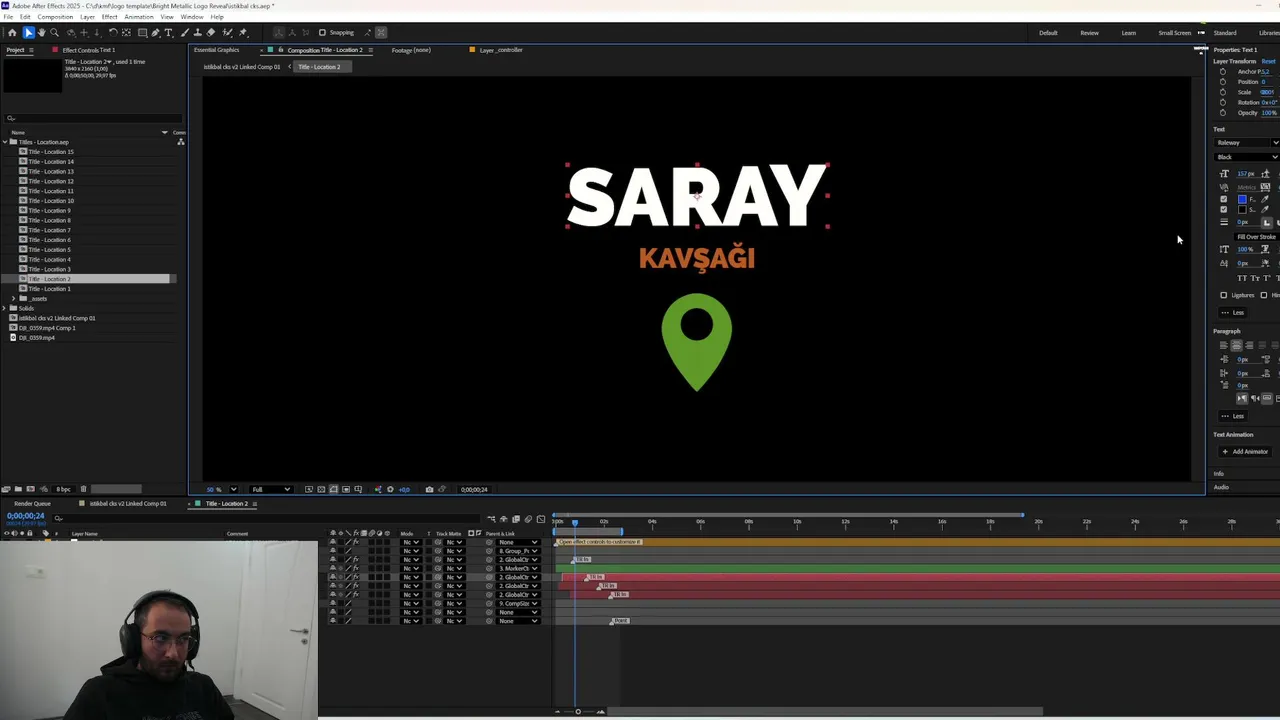1280x720 pixels.
Task: Select the Rotation tool
Action: 113,32
